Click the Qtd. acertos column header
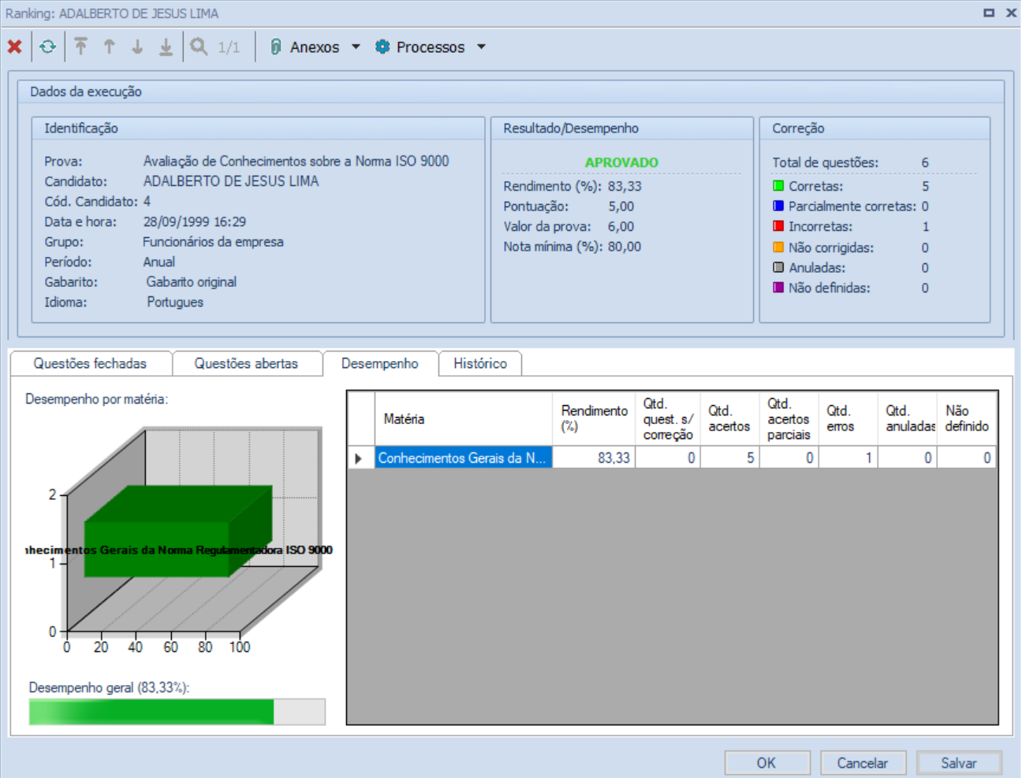Viewport: 1021px width, 778px height. pos(729,419)
